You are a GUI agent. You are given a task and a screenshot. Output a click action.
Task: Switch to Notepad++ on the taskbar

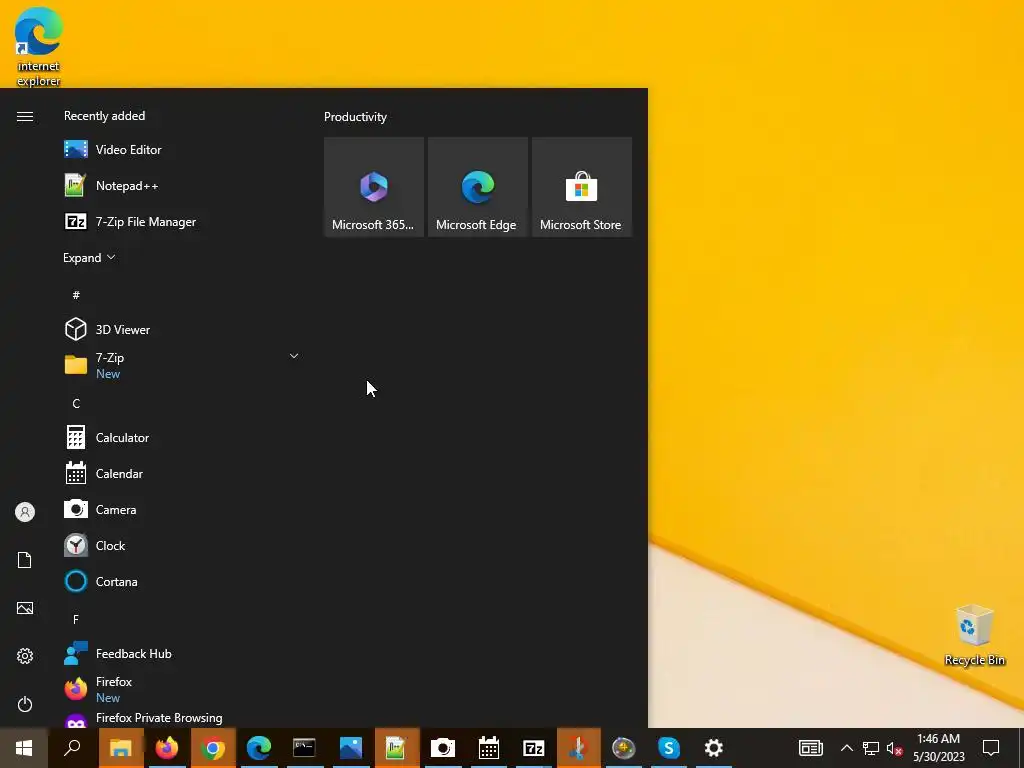[396, 748]
